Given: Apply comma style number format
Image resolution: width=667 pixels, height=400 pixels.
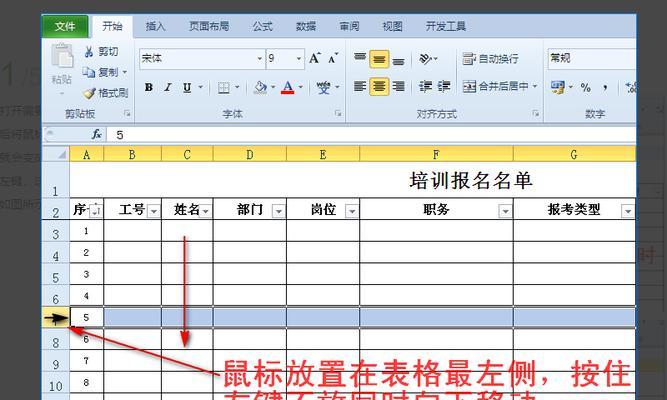Looking at the screenshot, I should click(605, 88).
